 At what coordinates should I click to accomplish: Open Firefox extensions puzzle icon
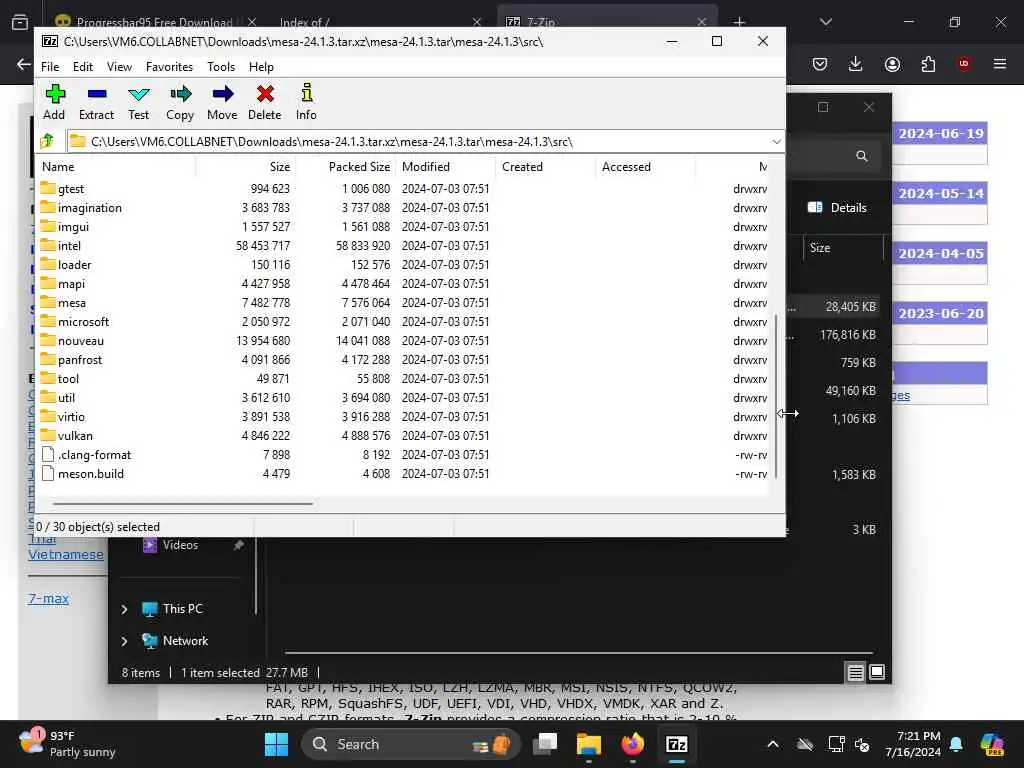928,64
